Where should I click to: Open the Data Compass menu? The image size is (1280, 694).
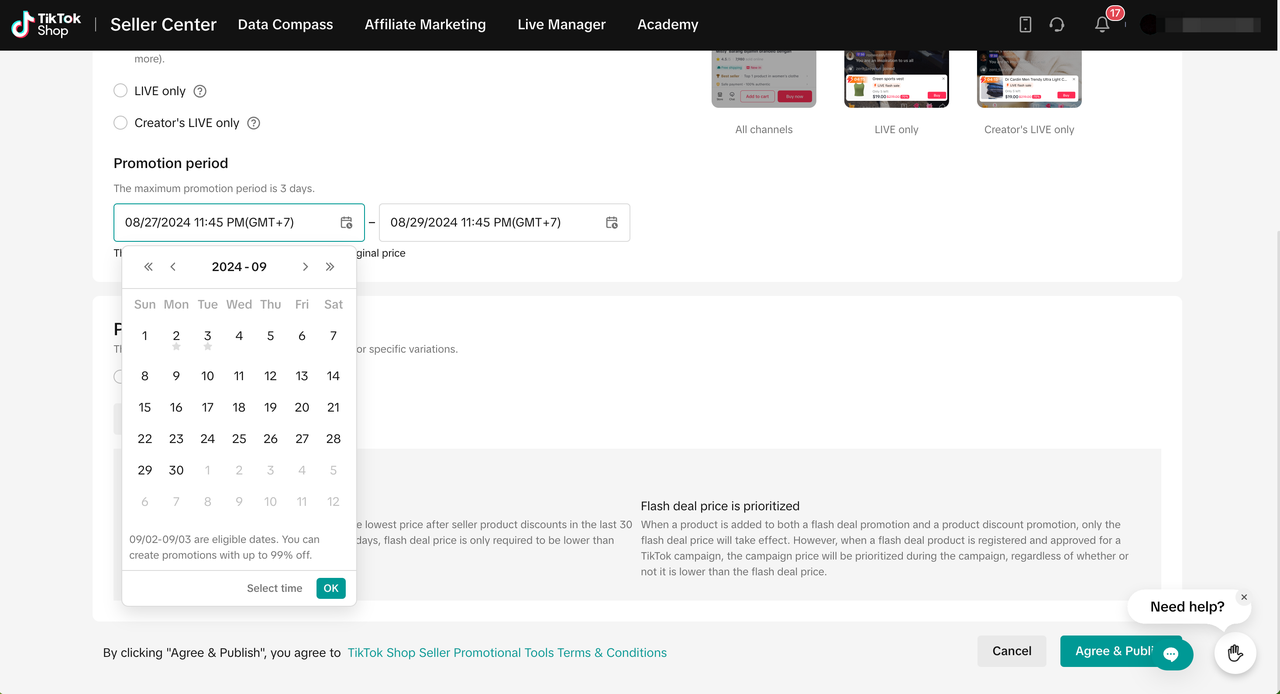click(x=285, y=25)
